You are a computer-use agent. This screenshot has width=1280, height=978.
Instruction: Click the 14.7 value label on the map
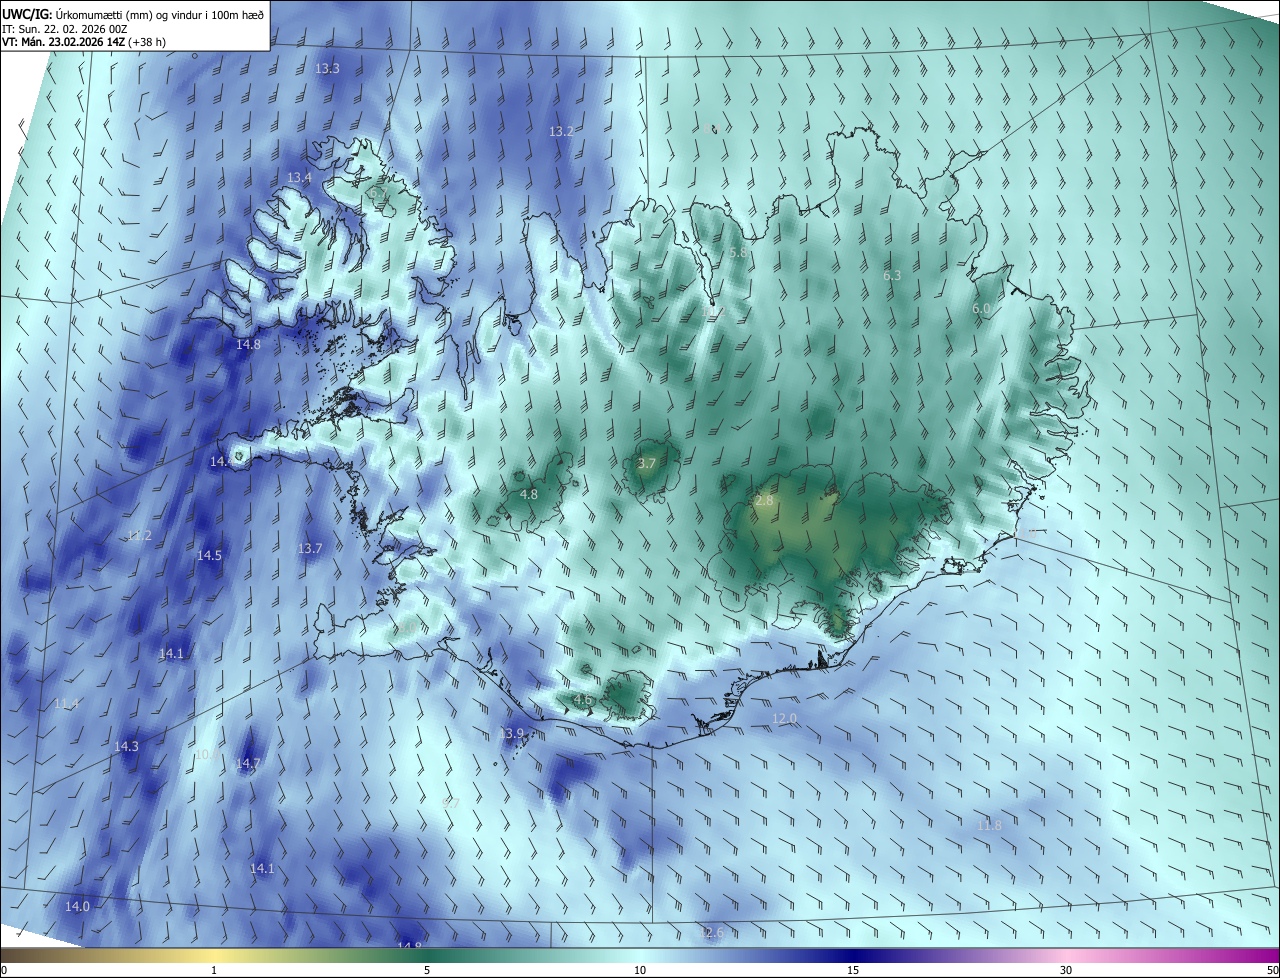tap(248, 764)
